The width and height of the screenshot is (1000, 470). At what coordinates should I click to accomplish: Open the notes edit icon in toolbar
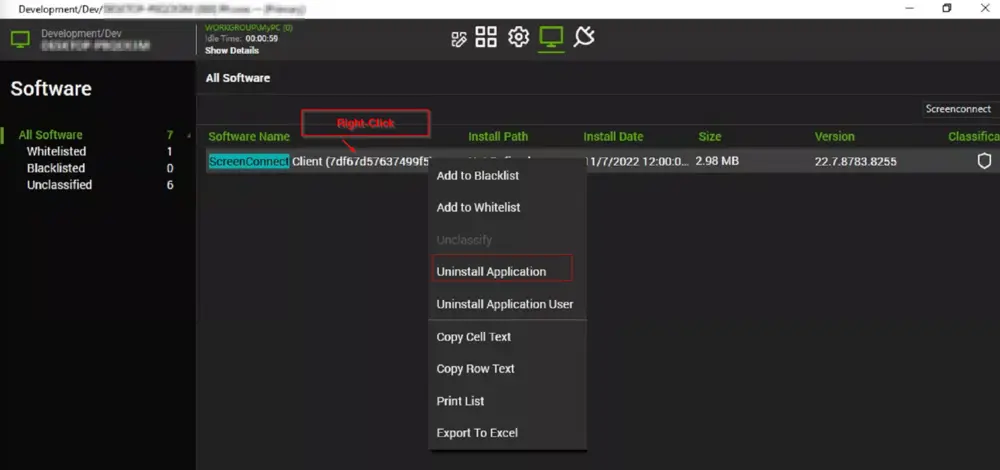click(x=458, y=38)
